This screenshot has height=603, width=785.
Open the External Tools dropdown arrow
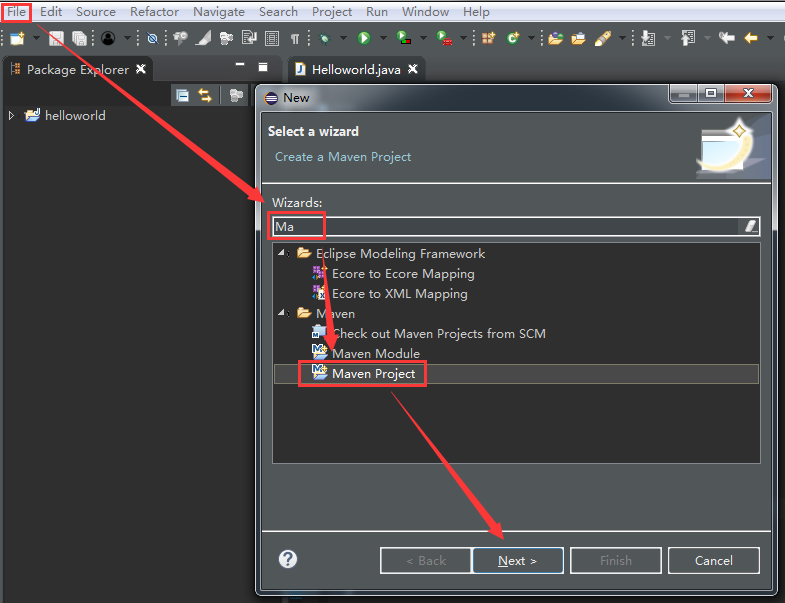coord(463,38)
